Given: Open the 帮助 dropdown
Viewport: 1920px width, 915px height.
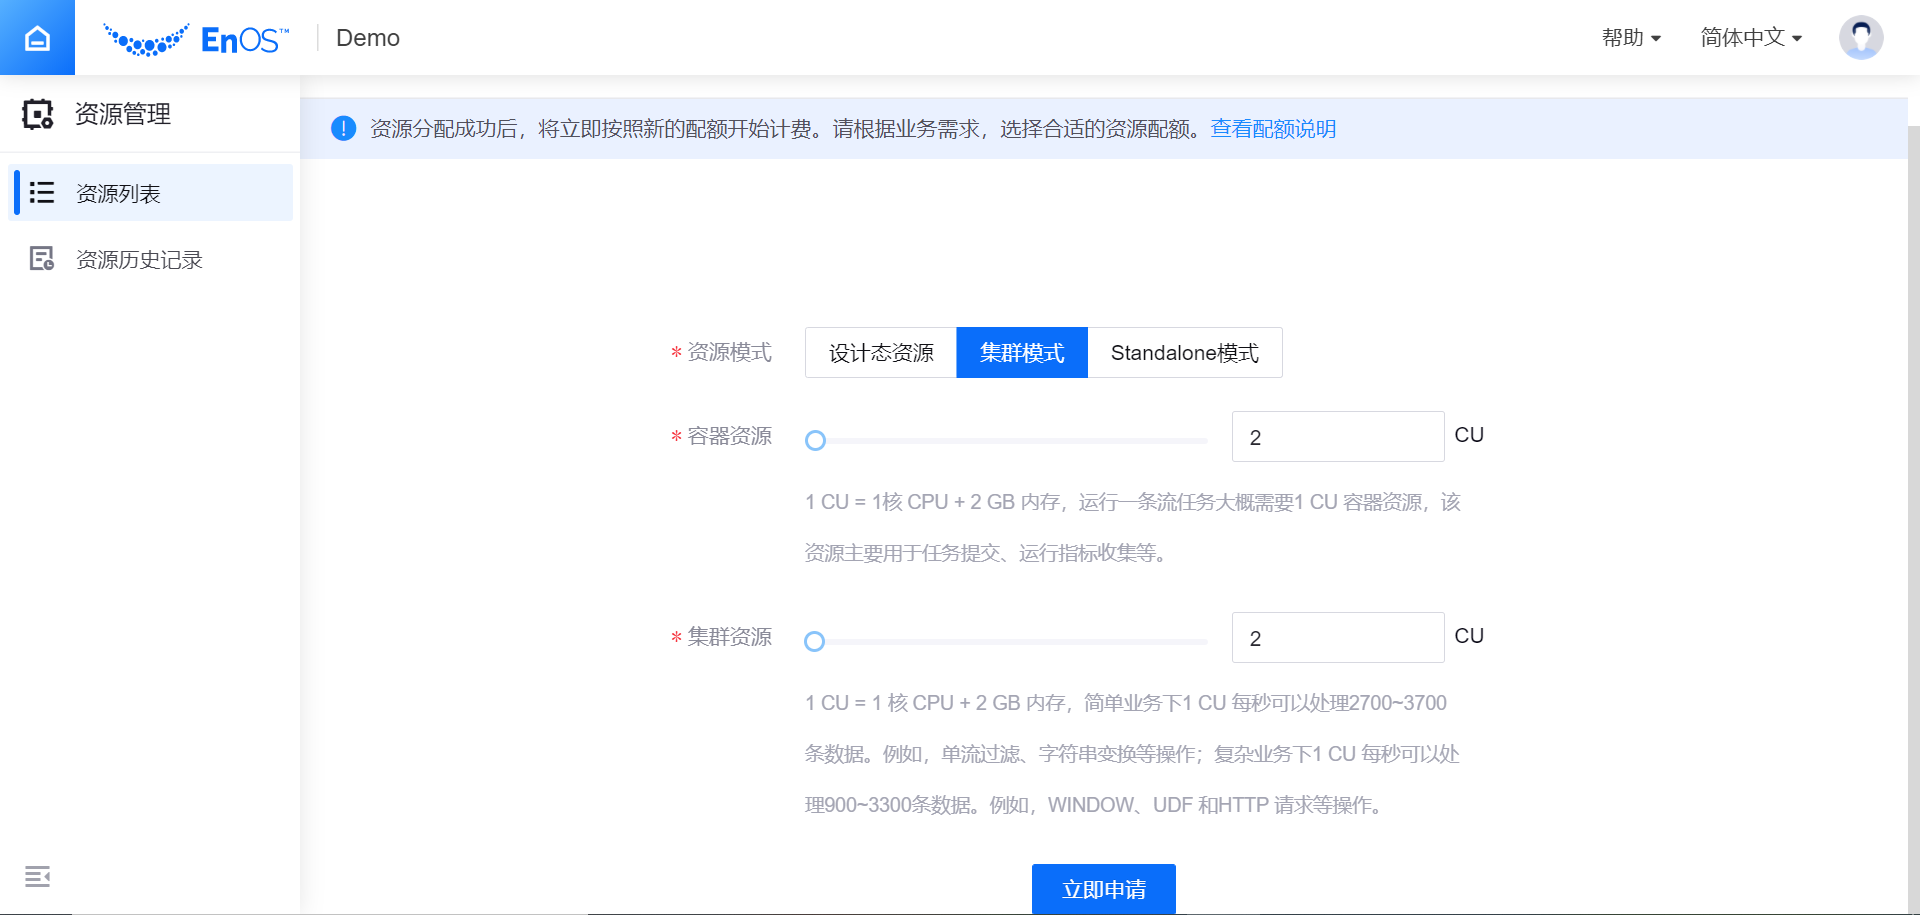Looking at the screenshot, I should [x=1631, y=38].
